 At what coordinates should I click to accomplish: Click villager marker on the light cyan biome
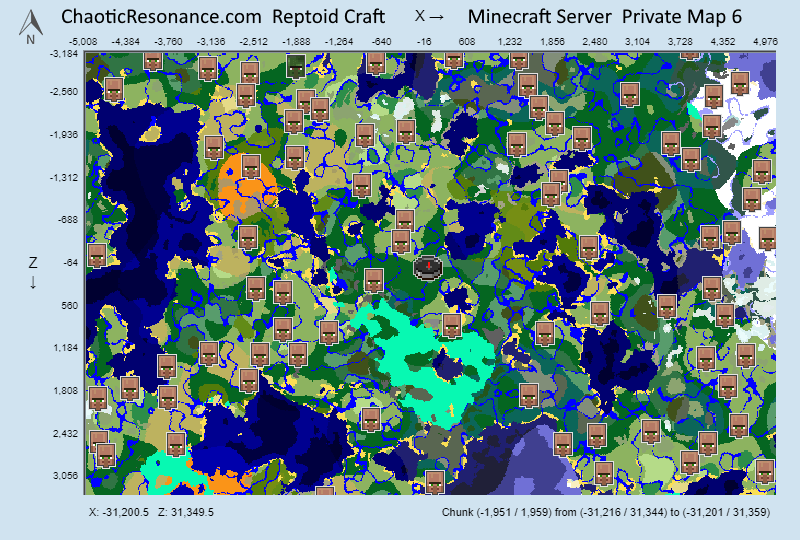tap(451, 326)
